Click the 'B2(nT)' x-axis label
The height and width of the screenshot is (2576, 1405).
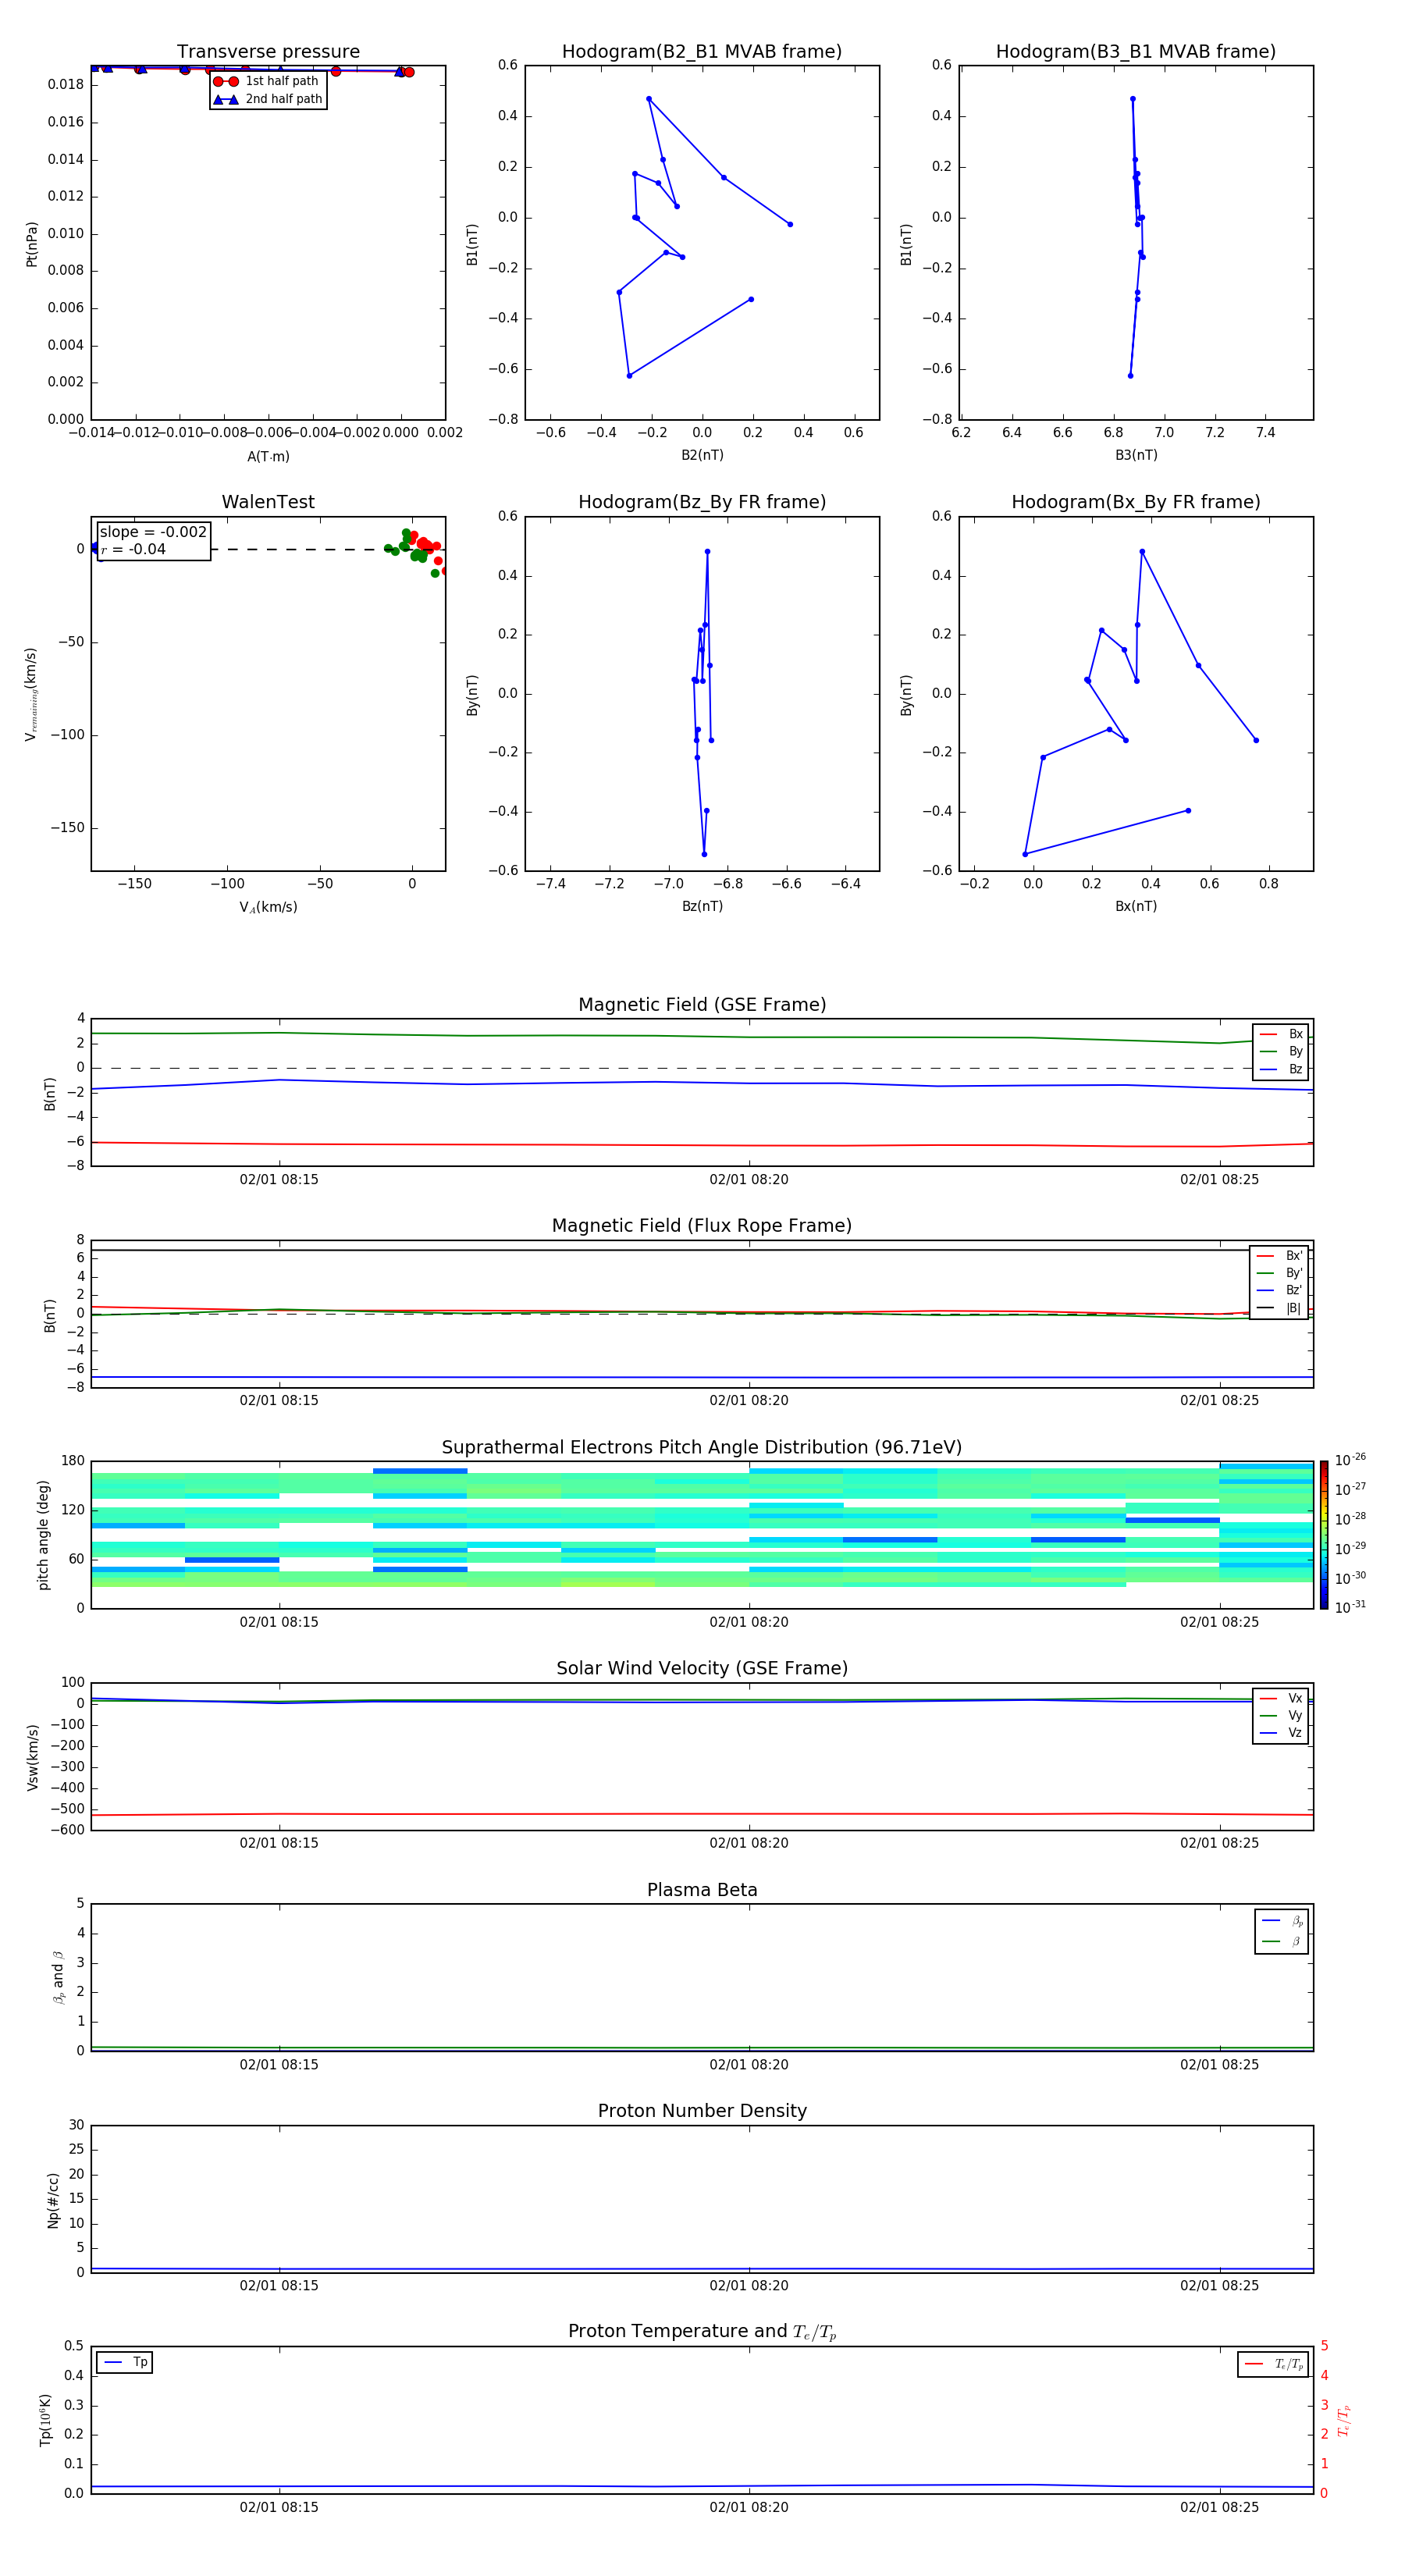click(702, 455)
